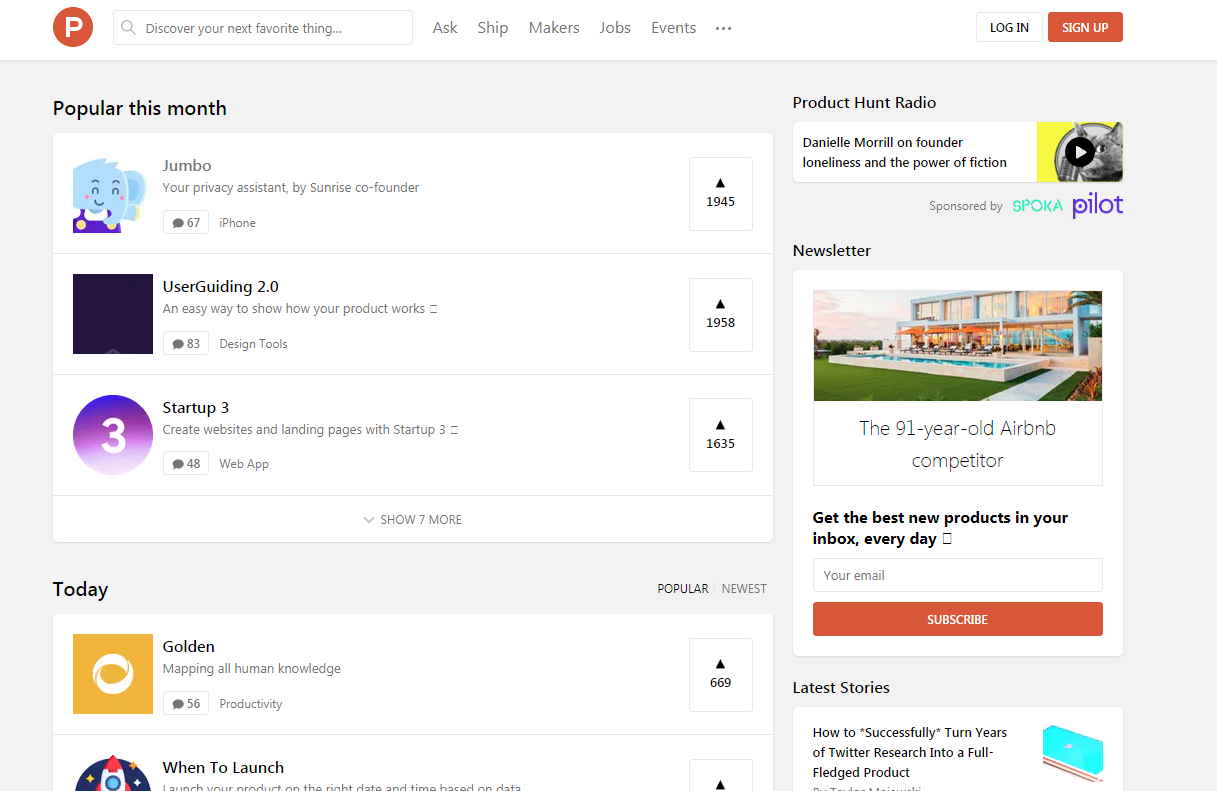Open the Ship menu item
This screenshot has height=791, width=1217.
(x=493, y=28)
